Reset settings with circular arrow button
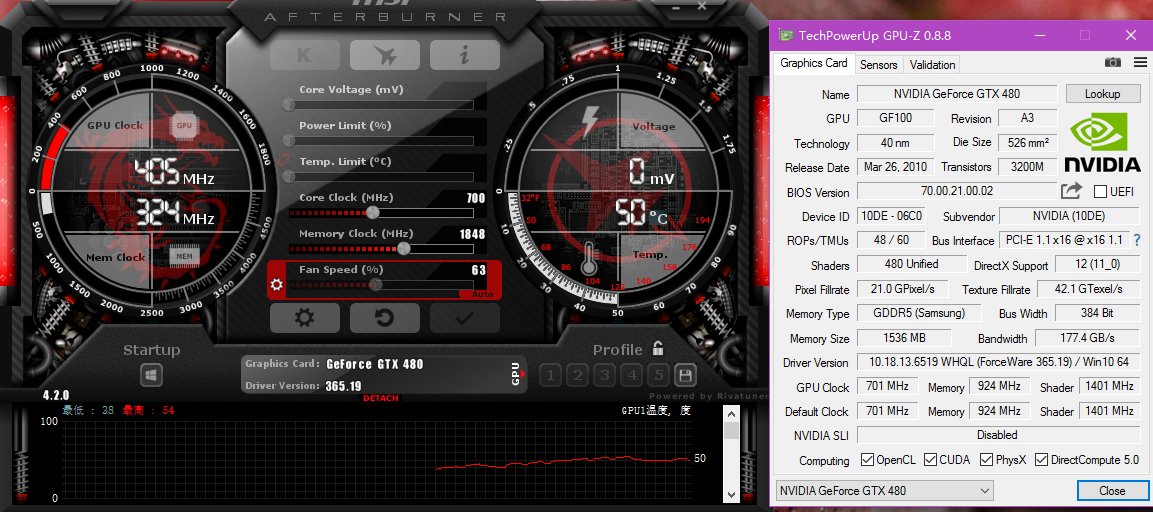The width and height of the screenshot is (1153, 512). 385,318
